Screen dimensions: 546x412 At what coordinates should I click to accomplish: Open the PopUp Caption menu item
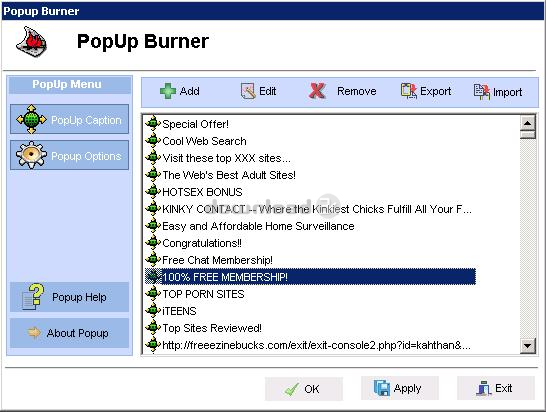(x=69, y=119)
